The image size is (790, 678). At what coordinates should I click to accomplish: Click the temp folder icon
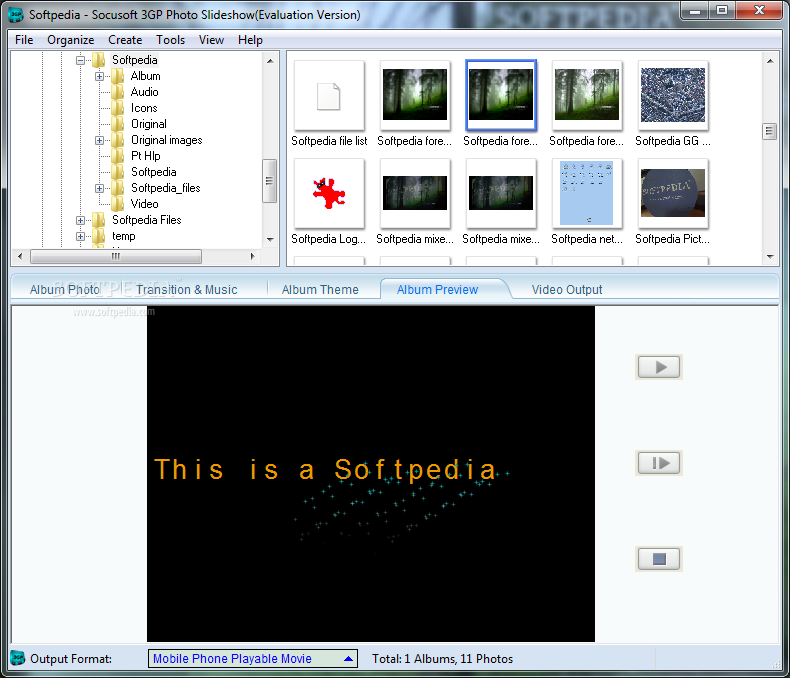point(99,236)
